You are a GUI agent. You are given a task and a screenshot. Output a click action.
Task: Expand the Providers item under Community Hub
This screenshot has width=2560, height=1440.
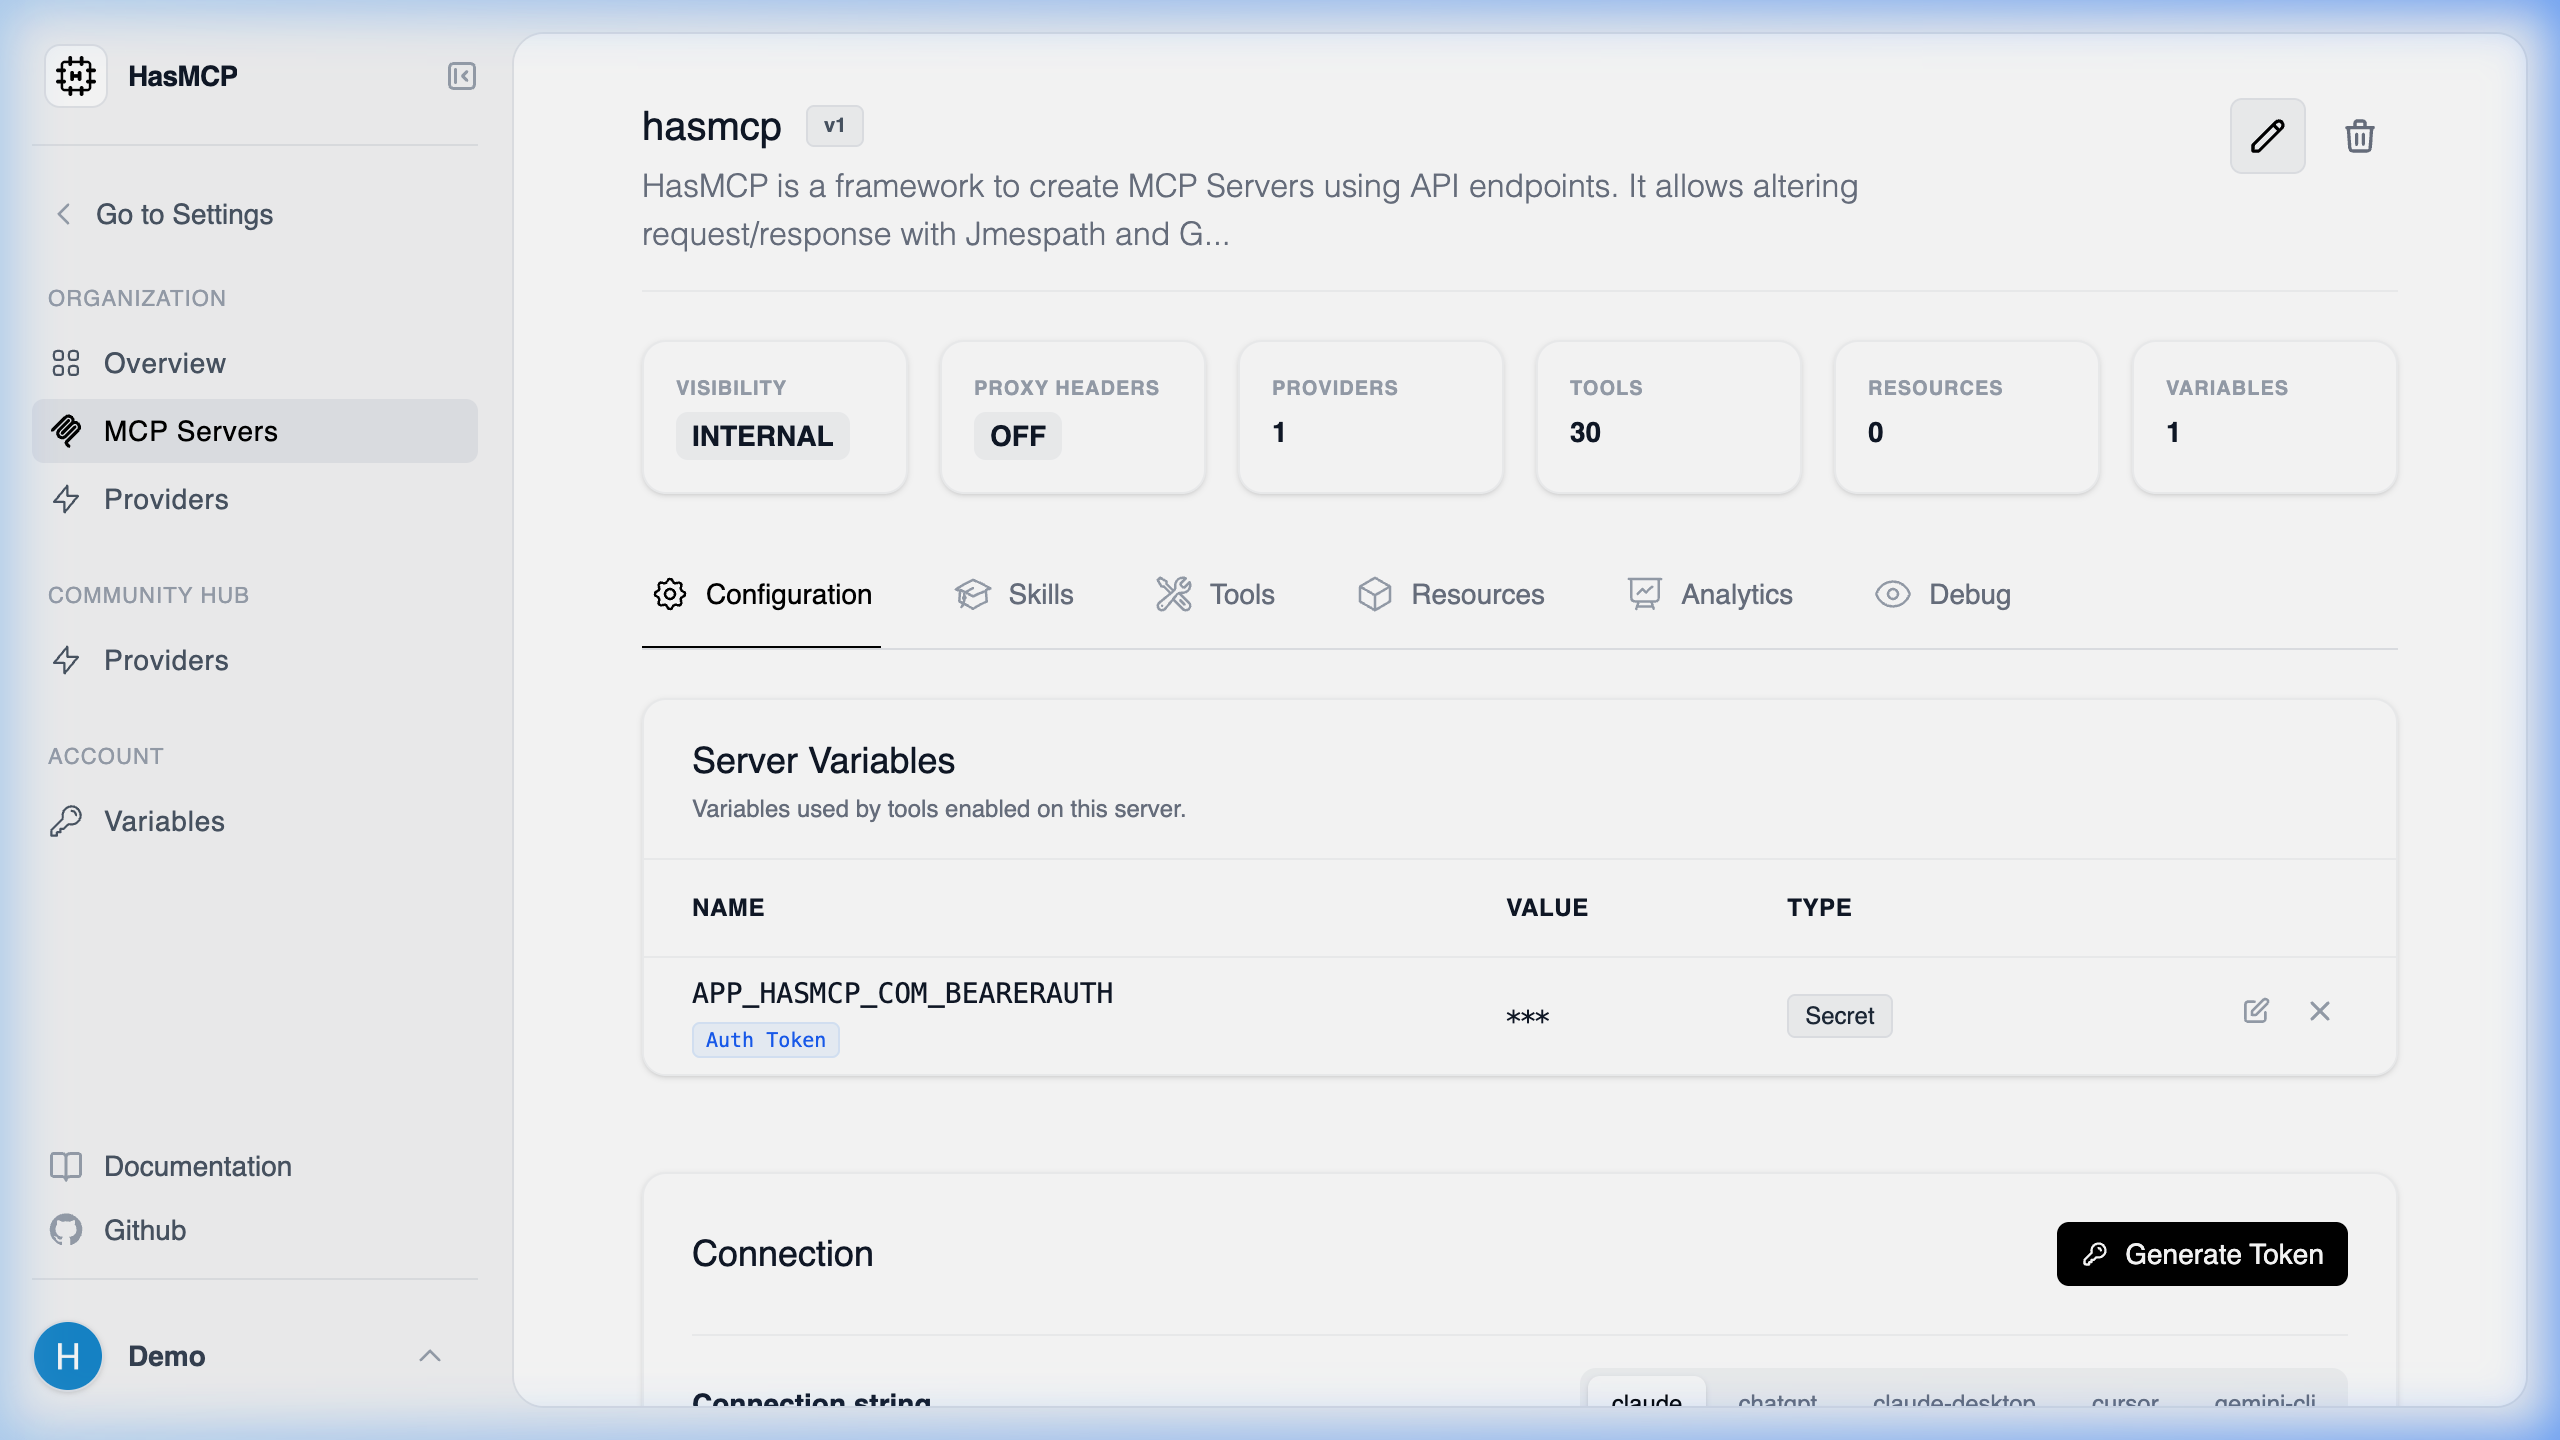tap(166, 660)
